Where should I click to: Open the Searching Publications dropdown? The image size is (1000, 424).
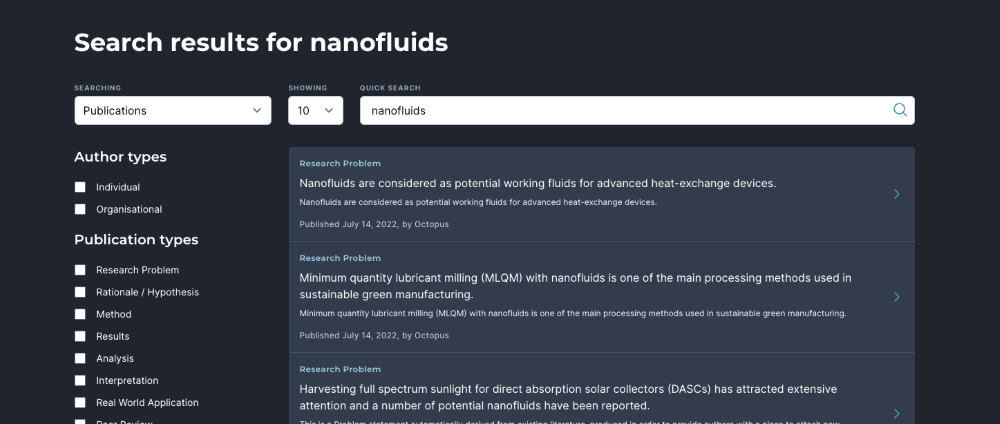pos(173,110)
